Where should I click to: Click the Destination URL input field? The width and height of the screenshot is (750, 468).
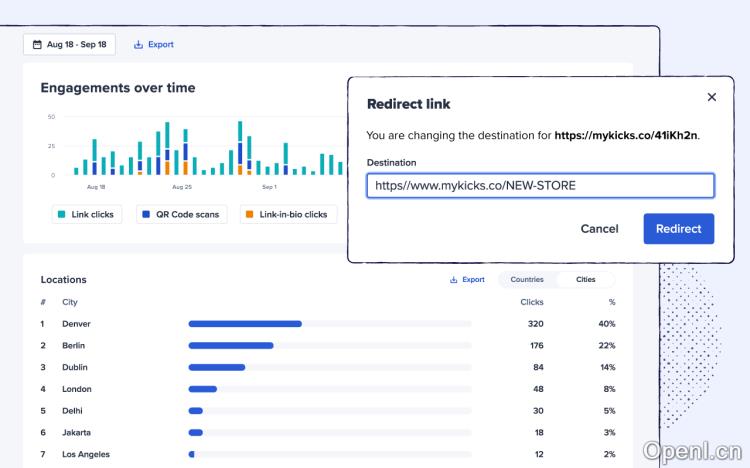pyautogui.click(x=540, y=186)
